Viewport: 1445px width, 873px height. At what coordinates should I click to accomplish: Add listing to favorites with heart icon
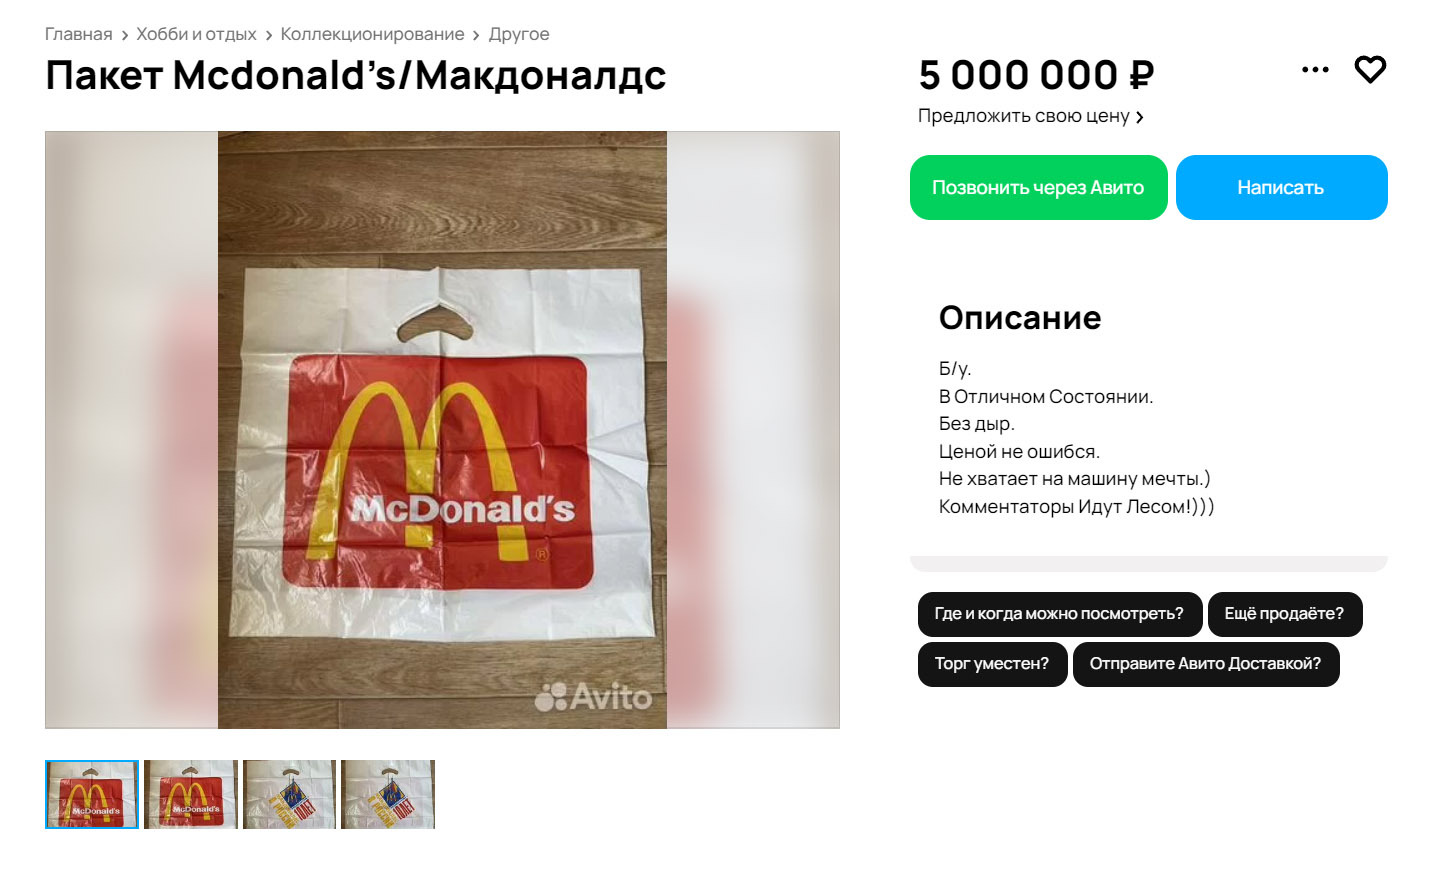[1370, 69]
